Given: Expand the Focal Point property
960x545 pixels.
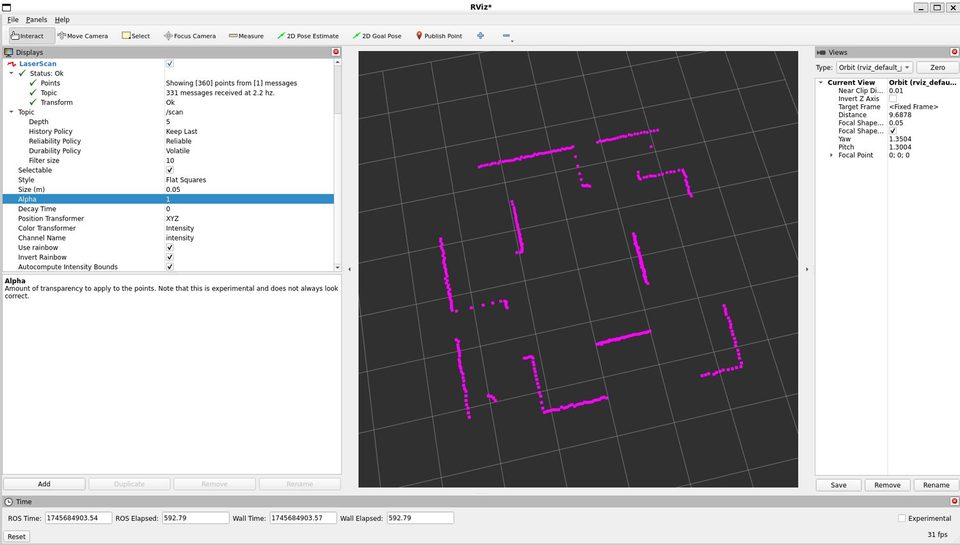Looking at the screenshot, I should 831,155.
